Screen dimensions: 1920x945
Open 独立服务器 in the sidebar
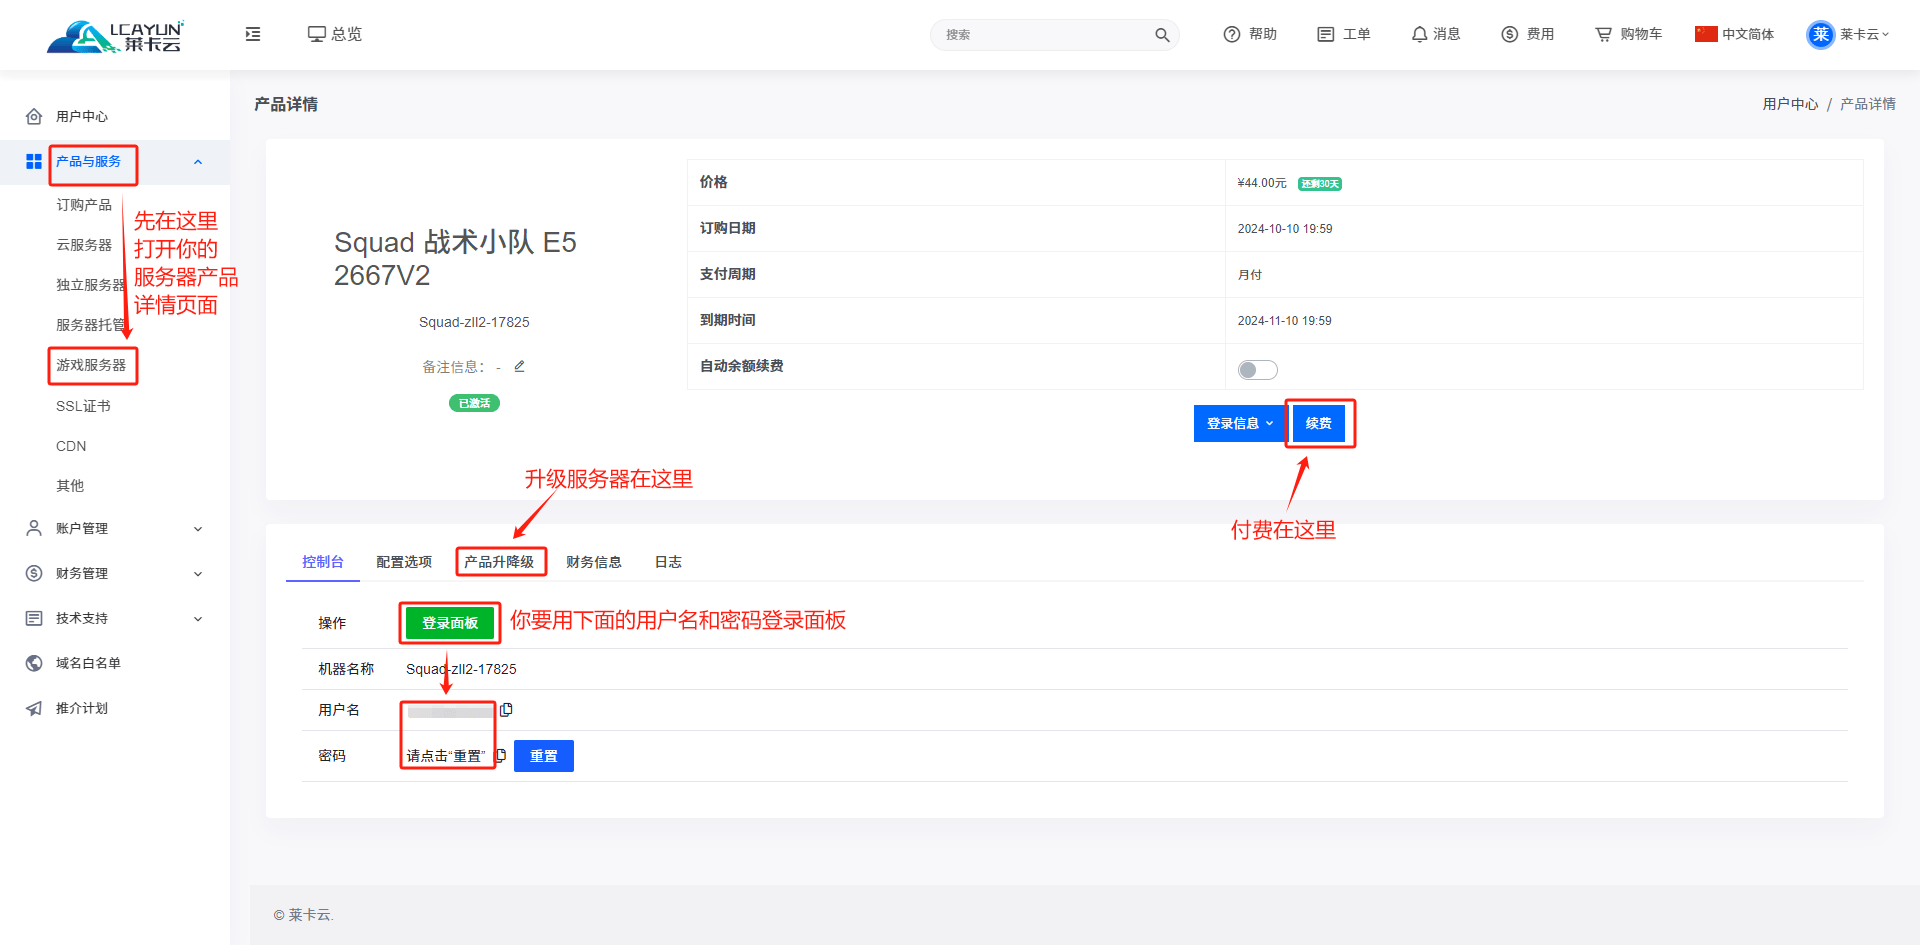pyautogui.click(x=91, y=285)
